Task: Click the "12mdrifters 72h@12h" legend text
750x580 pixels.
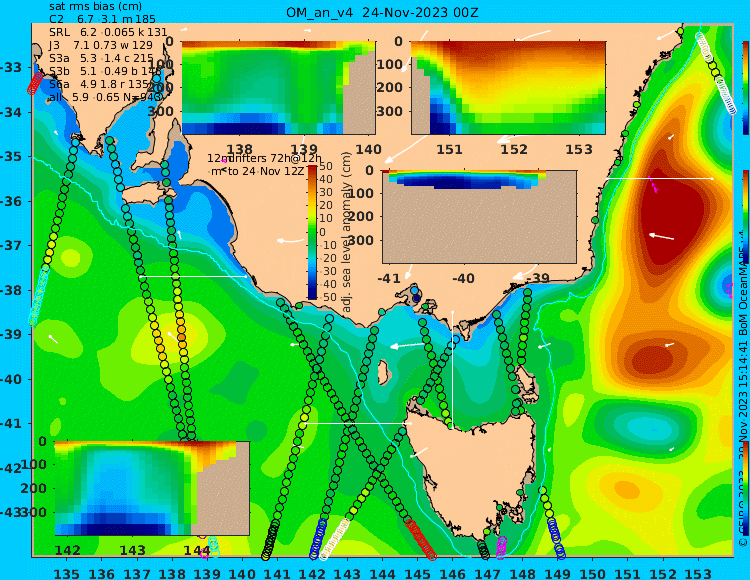Action: 265,158
